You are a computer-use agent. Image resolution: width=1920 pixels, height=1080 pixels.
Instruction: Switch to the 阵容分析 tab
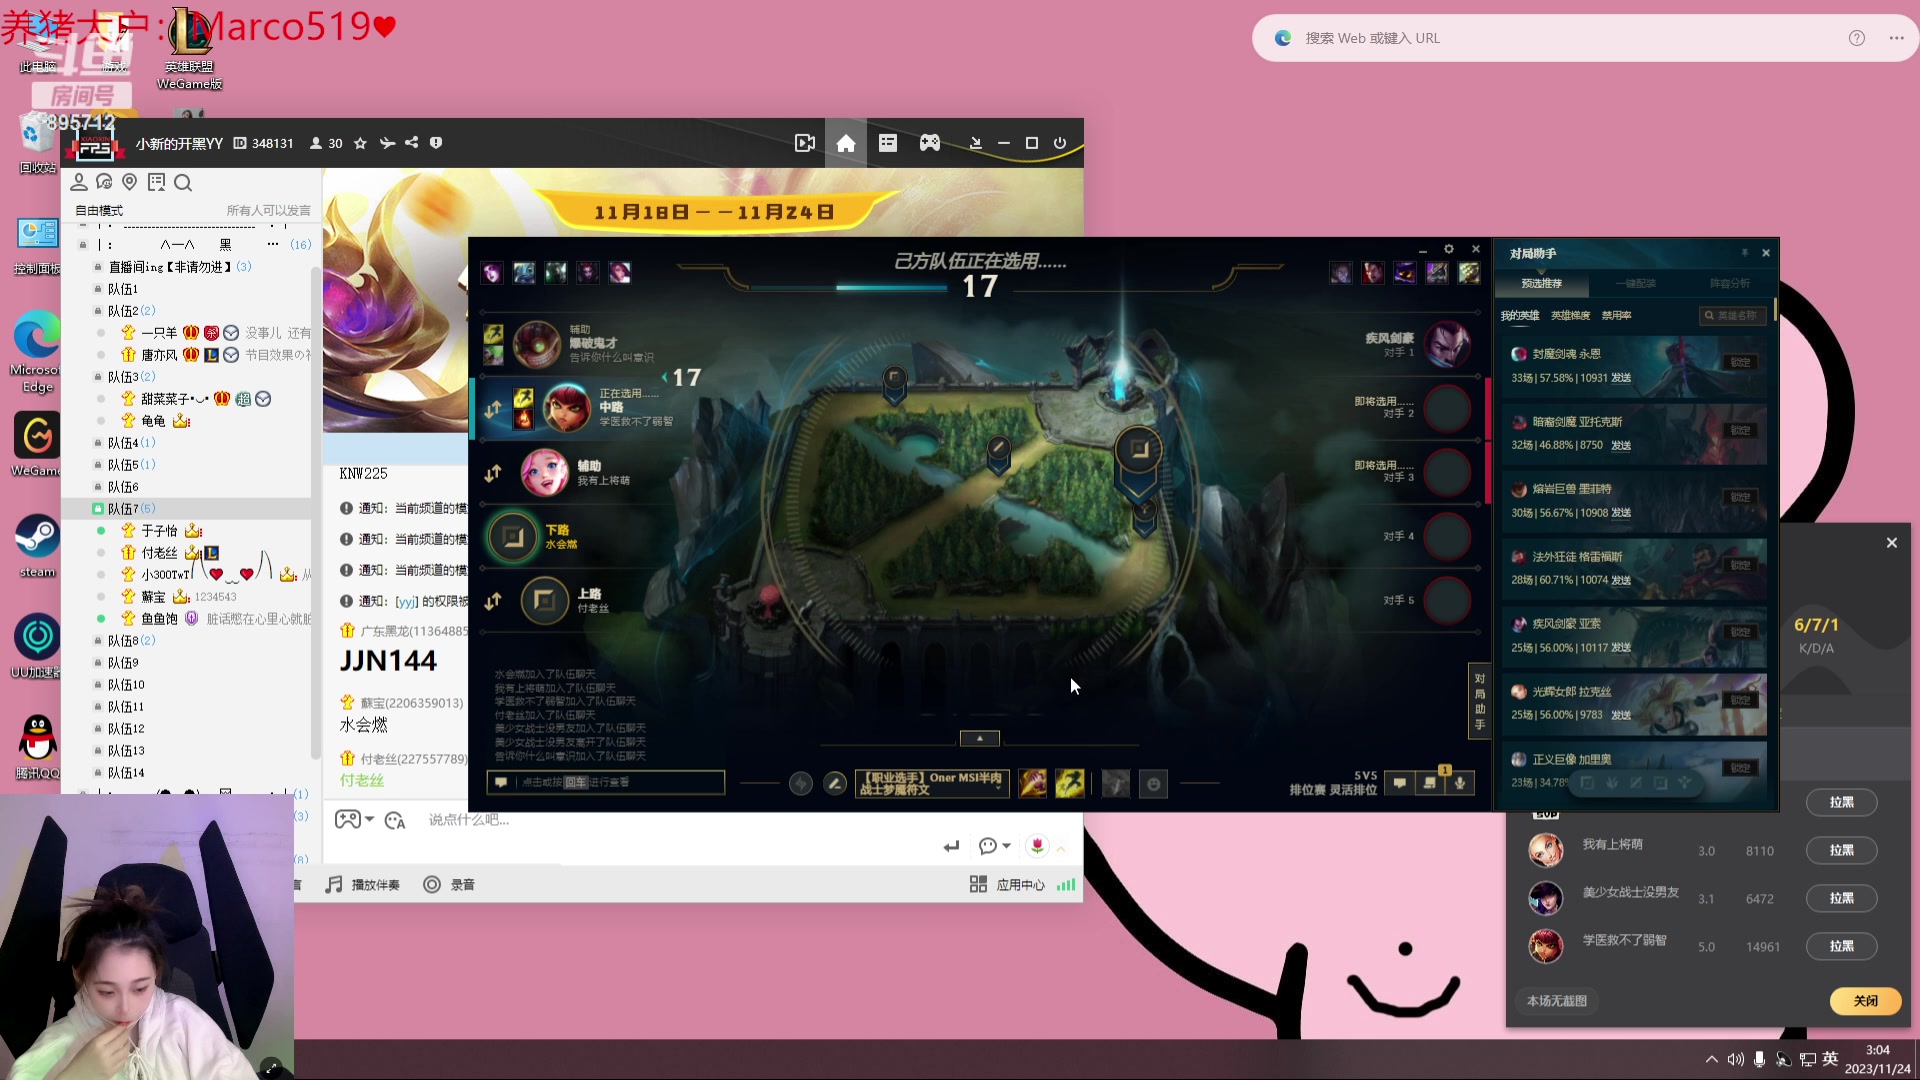(1729, 284)
